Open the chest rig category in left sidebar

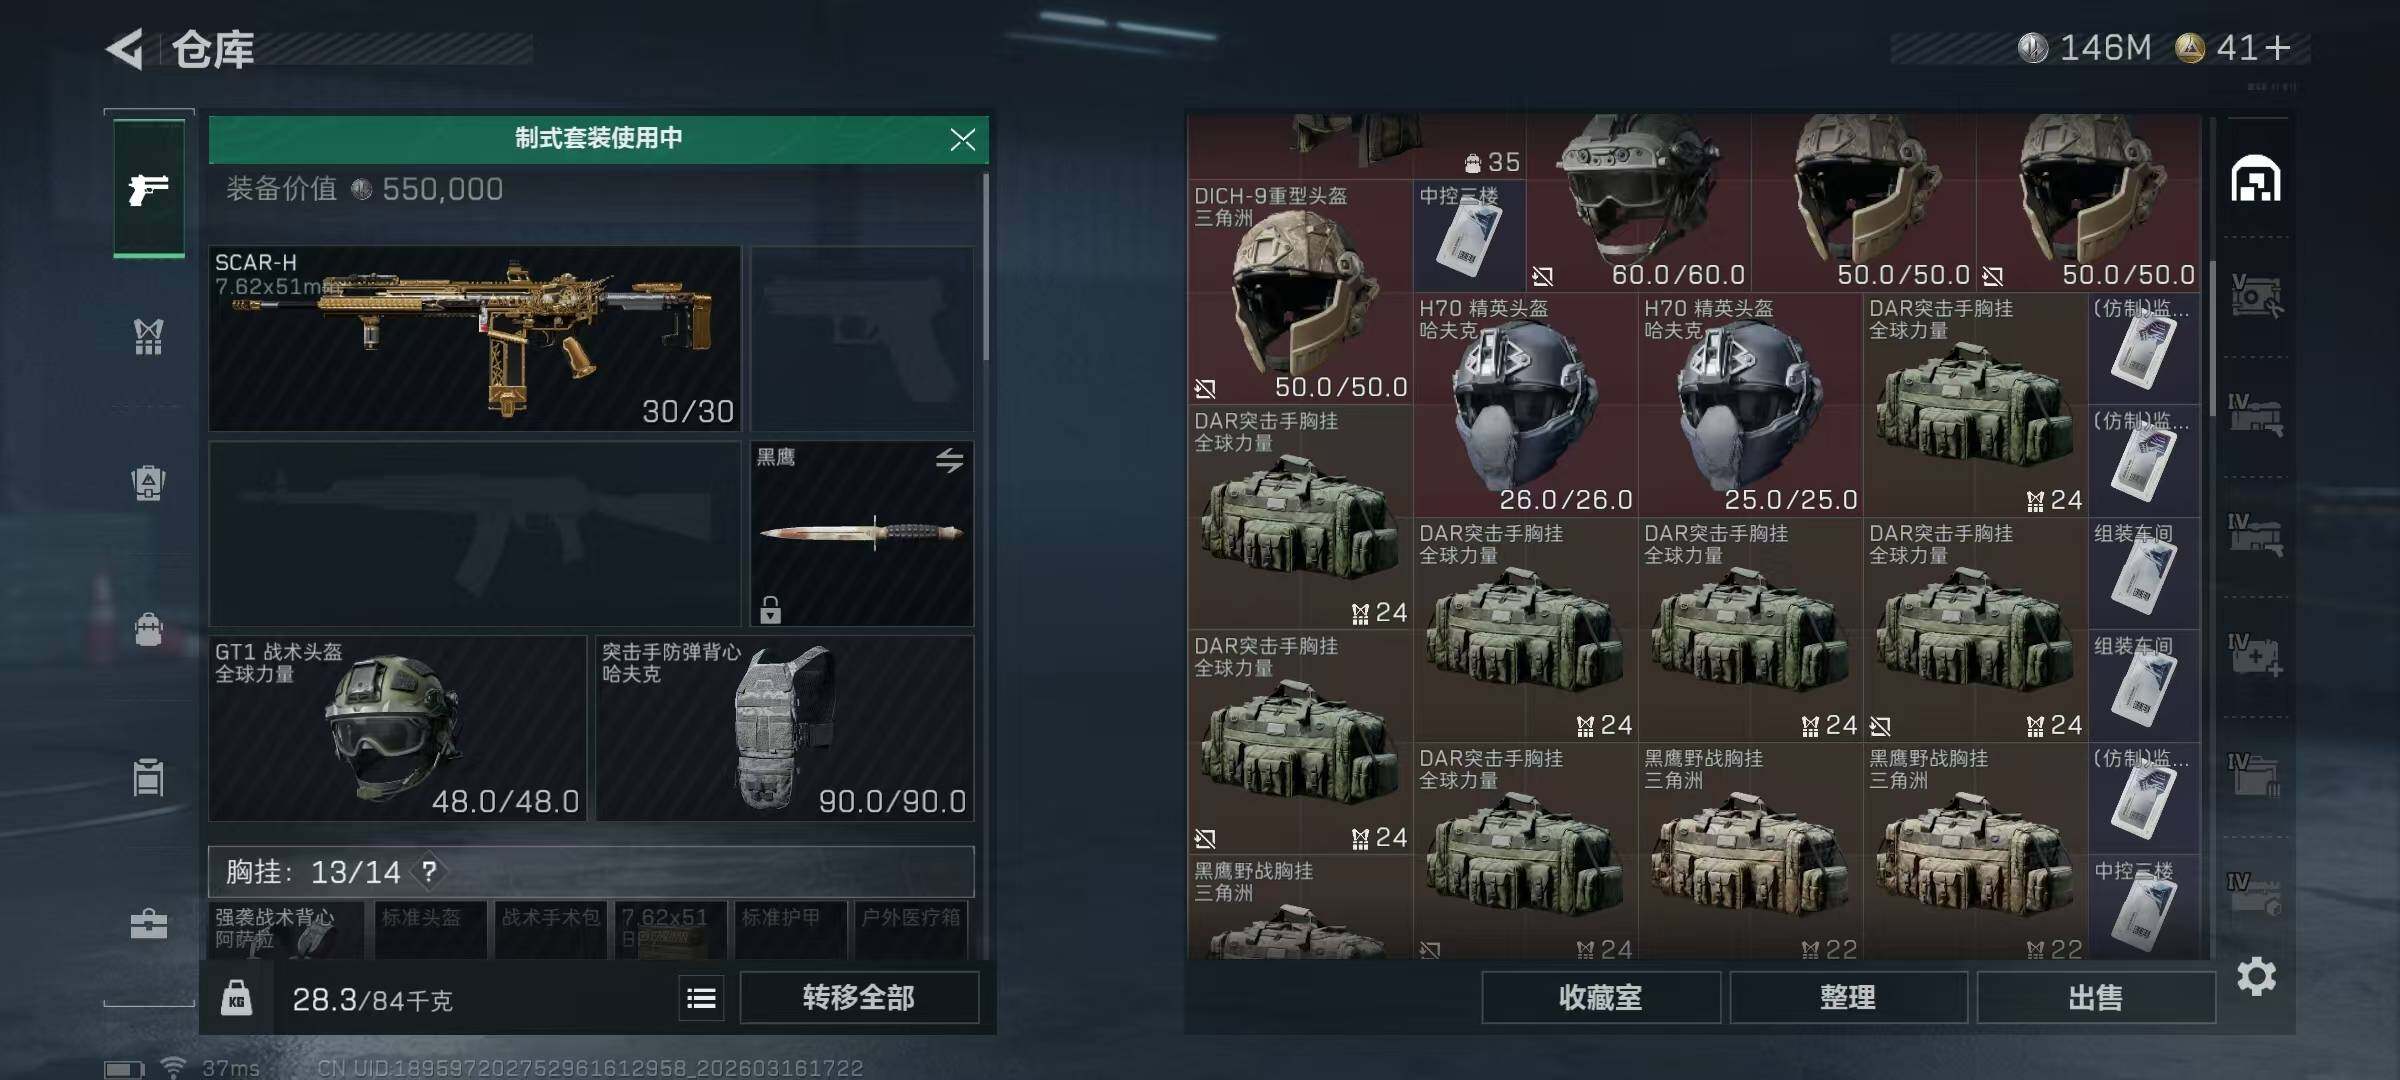[x=148, y=337]
